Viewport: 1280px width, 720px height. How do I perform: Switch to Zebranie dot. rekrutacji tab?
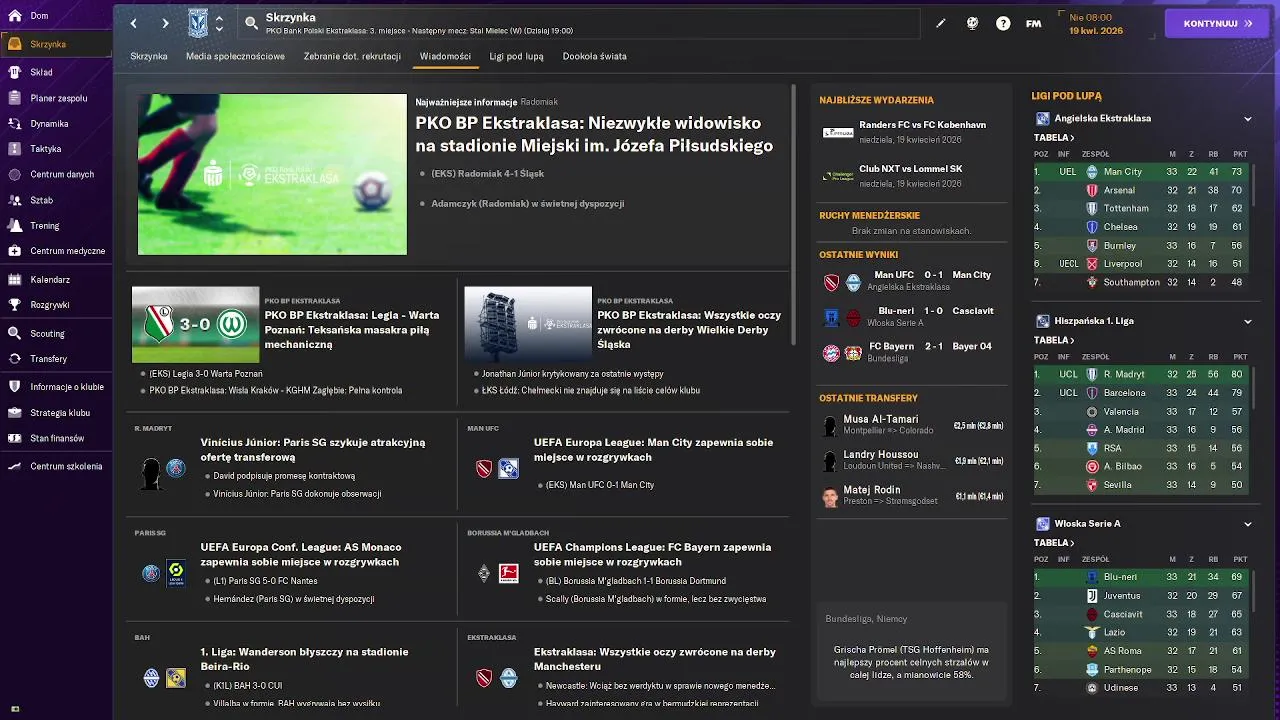tap(352, 56)
